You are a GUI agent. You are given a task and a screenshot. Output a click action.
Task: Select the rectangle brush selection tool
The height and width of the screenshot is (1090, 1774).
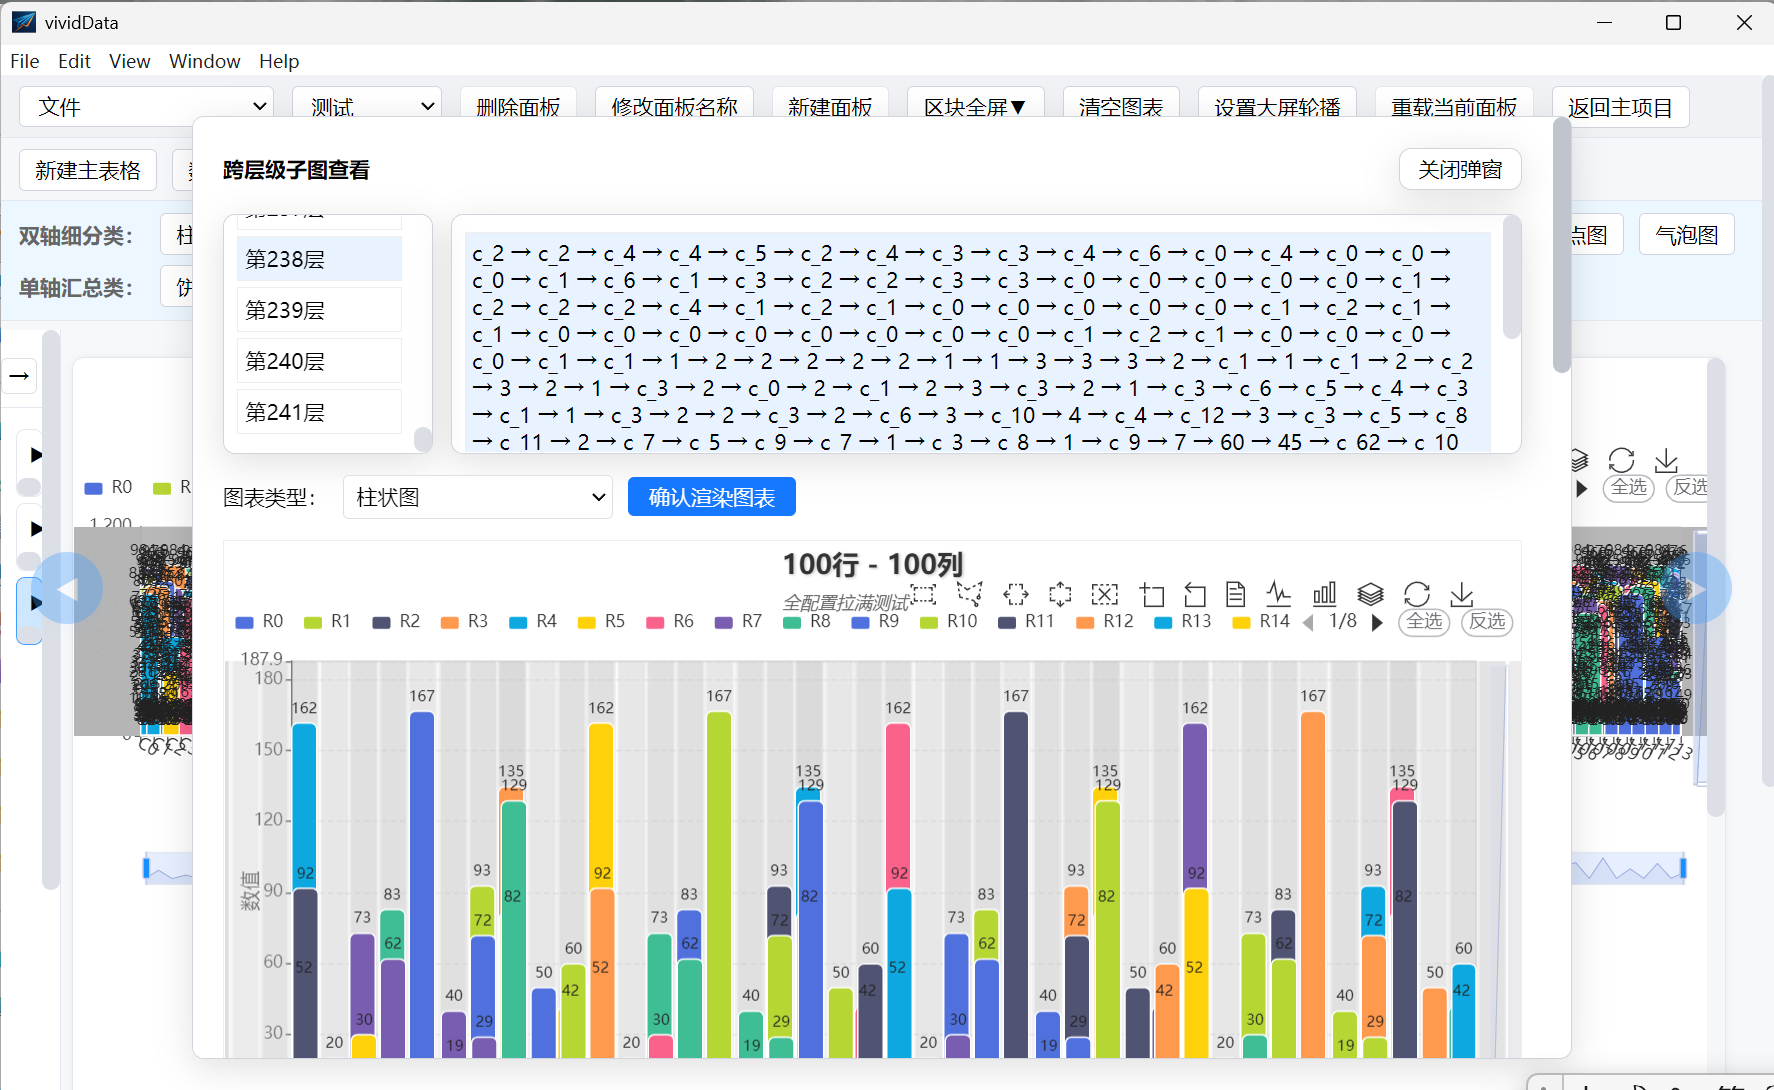tap(924, 594)
